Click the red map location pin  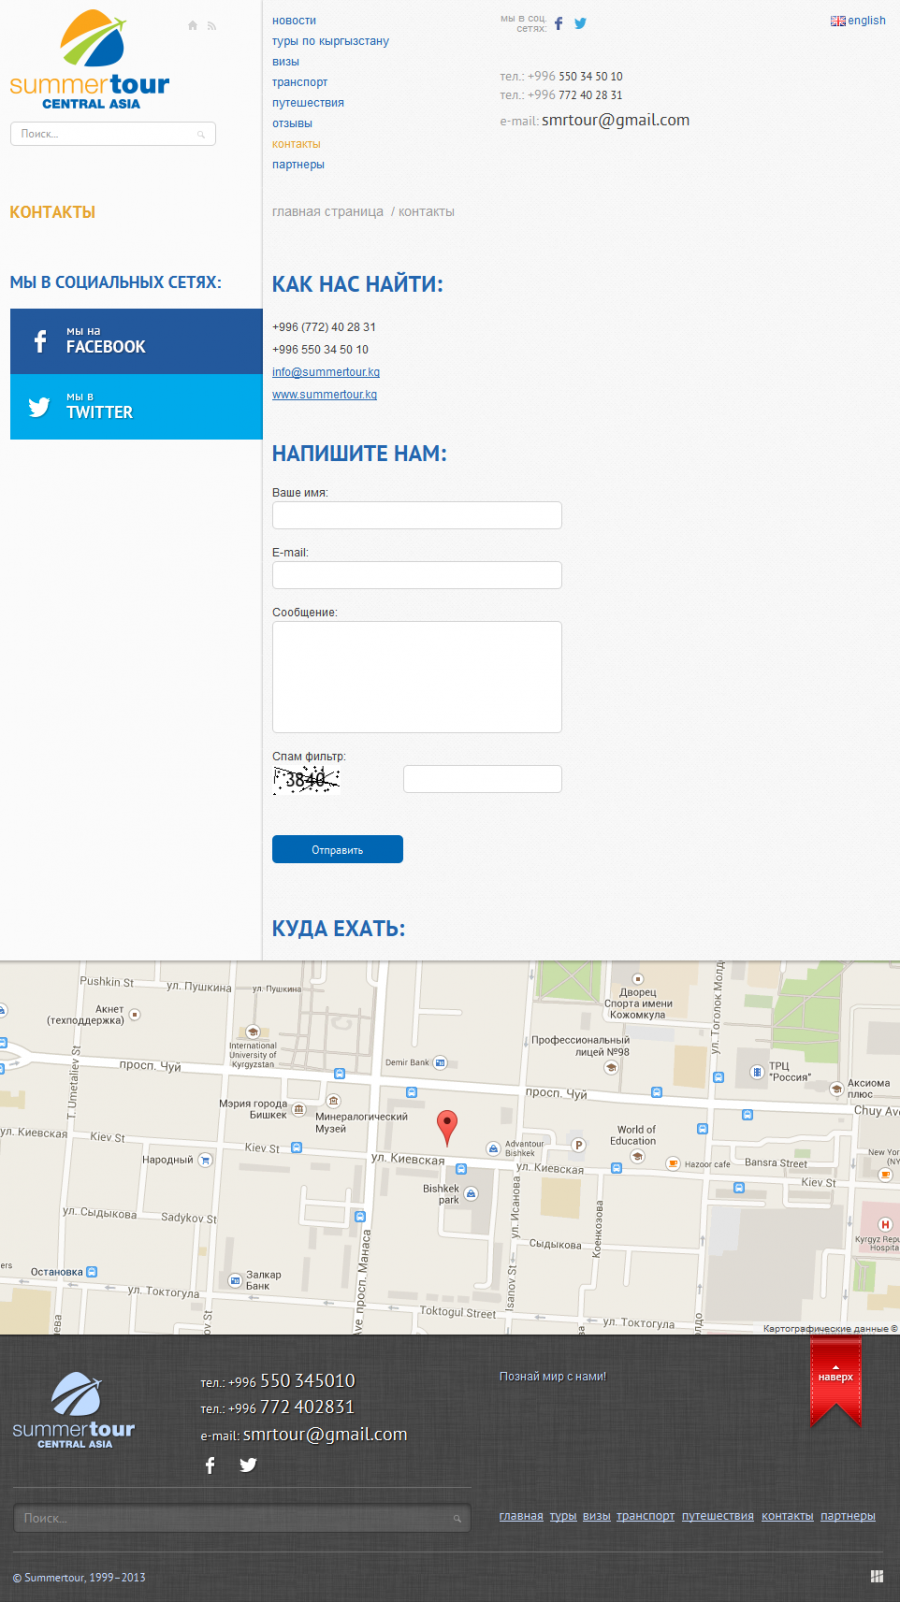(x=448, y=1127)
